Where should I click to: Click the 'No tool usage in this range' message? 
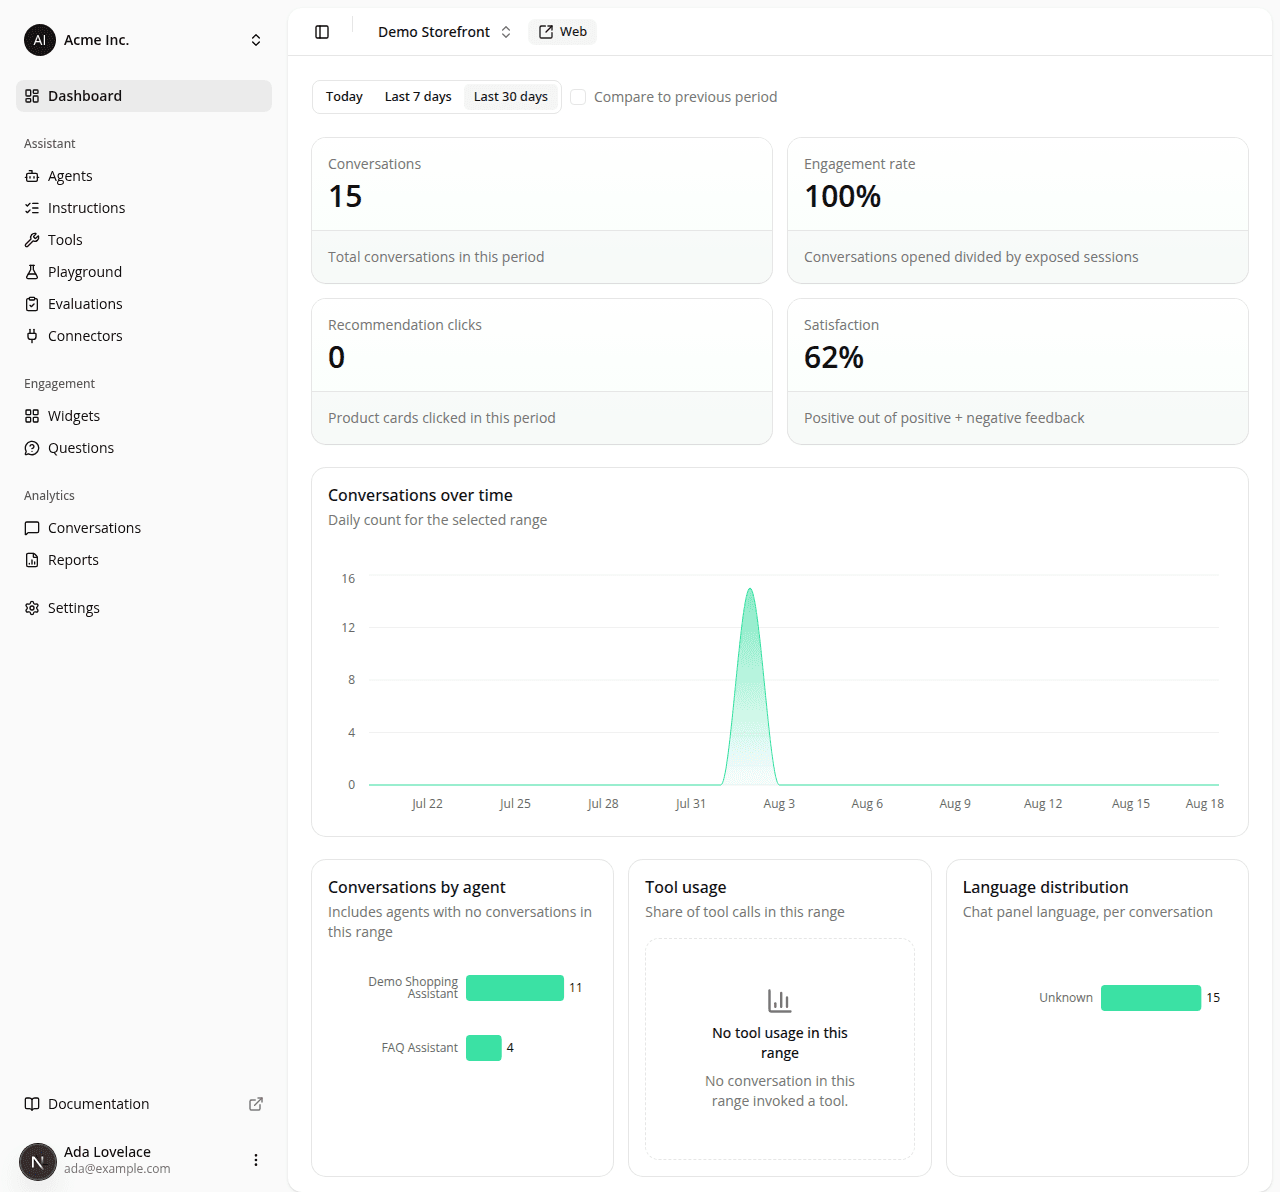(780, 1043)
